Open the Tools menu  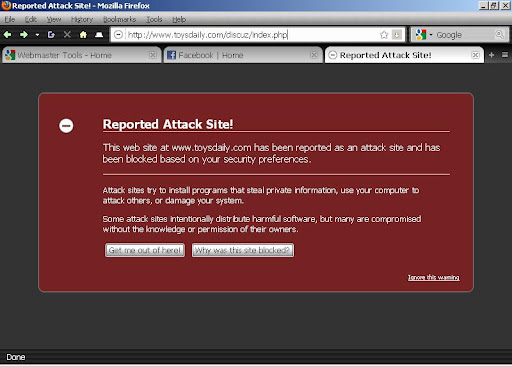click(x=154, y=19)
